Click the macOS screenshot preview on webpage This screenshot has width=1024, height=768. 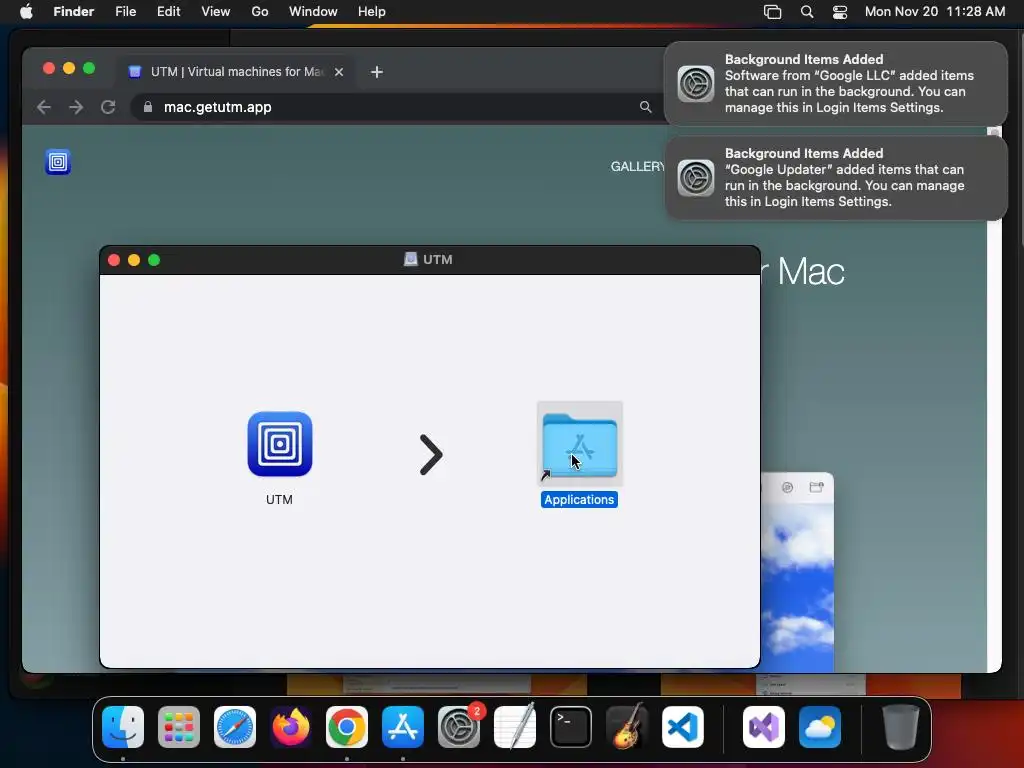point(797,572)
